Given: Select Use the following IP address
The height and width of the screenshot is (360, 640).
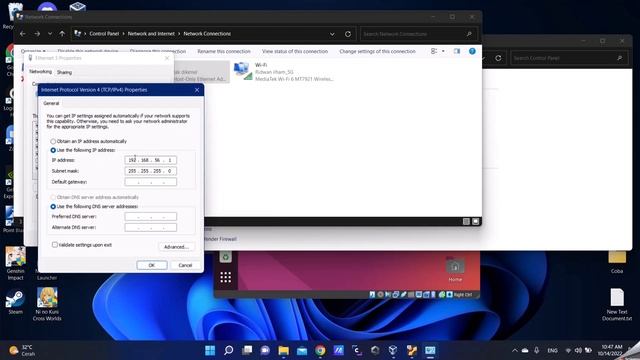Looking at the screenshot, I should [53, 150].
